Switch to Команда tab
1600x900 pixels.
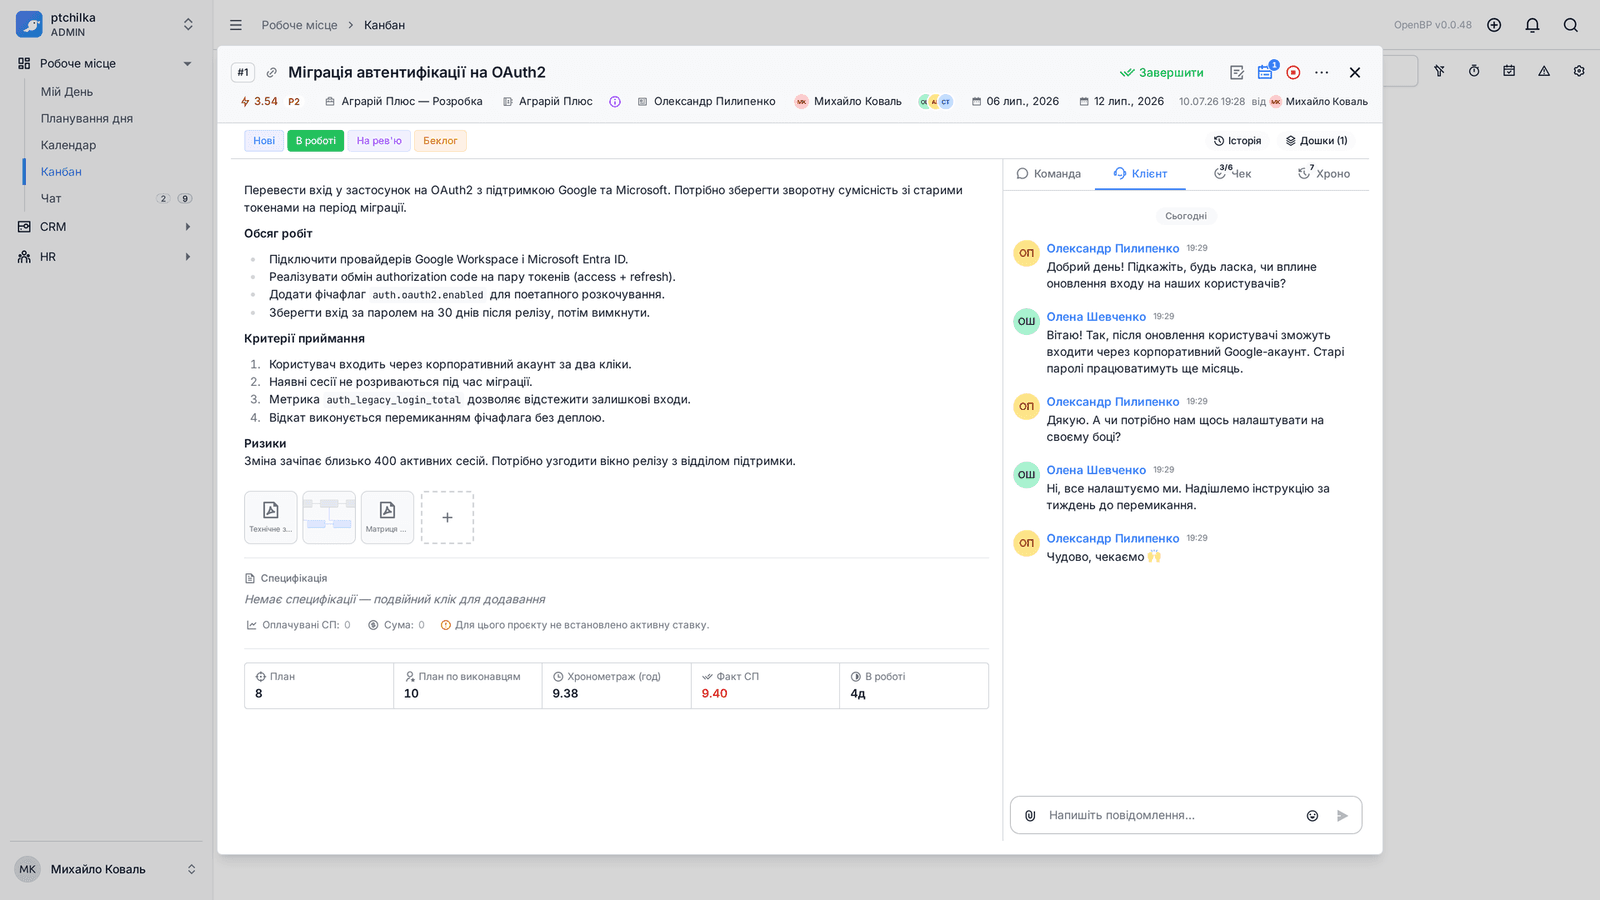(x=1049, y=174)
